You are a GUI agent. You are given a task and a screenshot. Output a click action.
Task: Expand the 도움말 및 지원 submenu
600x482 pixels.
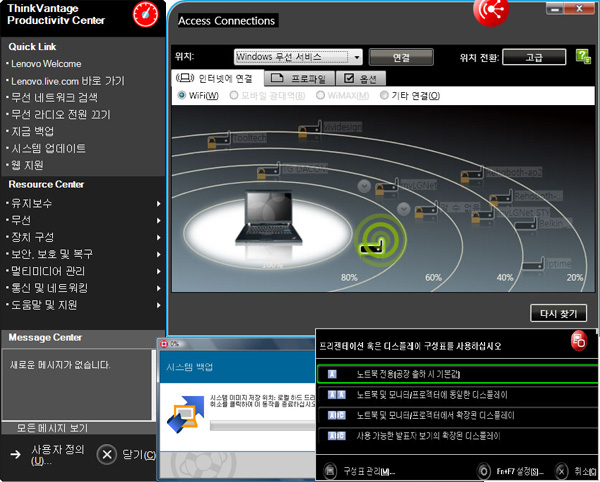(x=158, y=305)
